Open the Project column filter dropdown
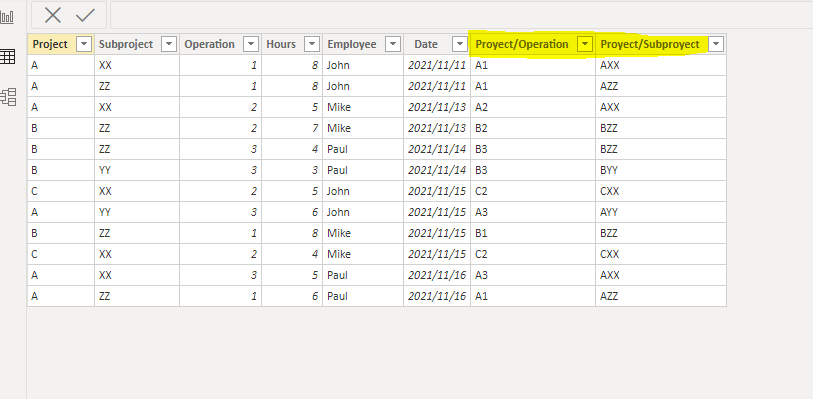 click(84, 44)
